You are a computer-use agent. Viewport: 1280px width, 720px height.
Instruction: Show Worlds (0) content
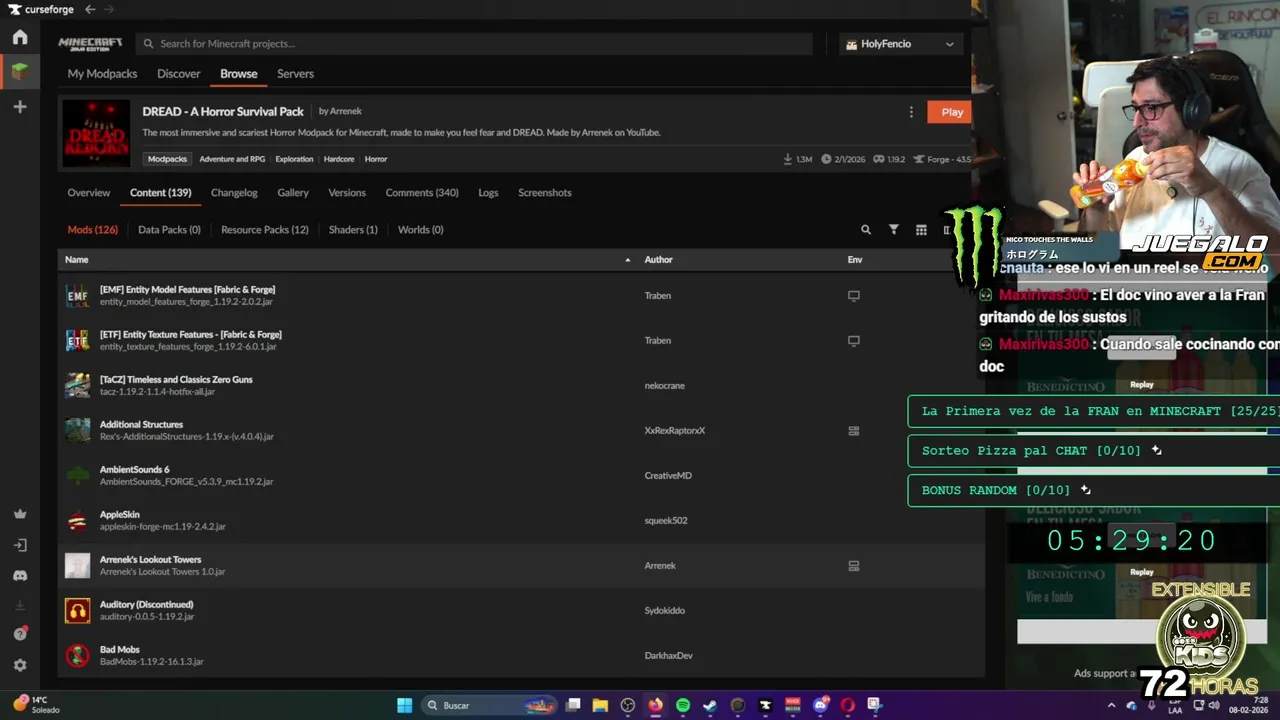coord(421,230)
